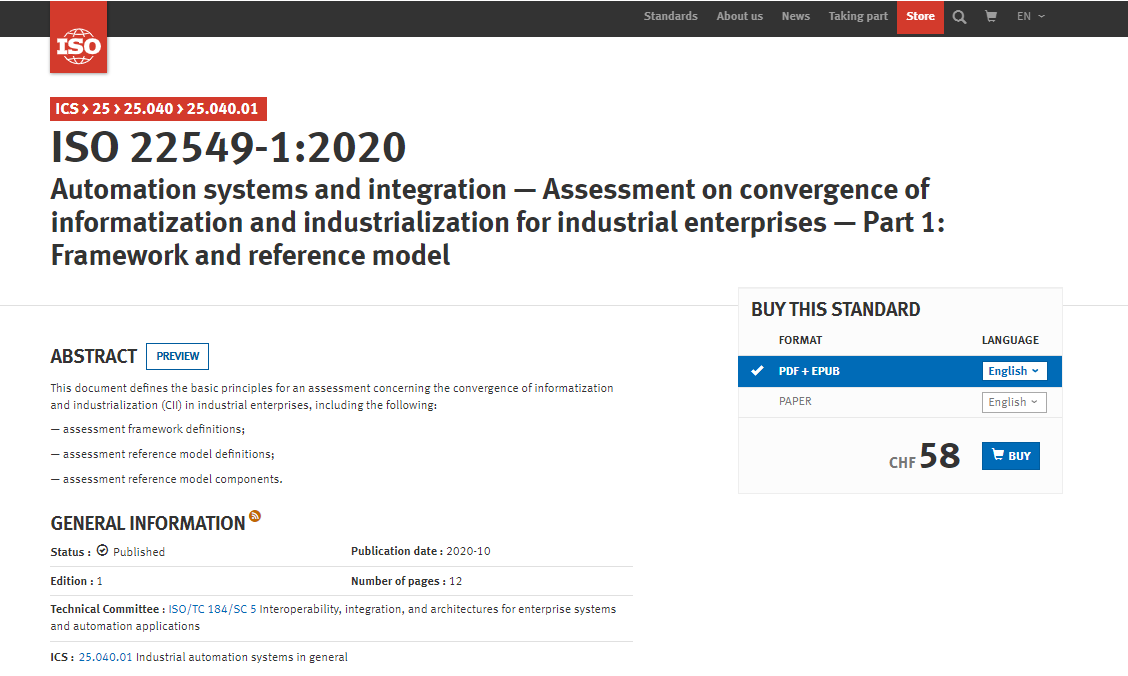The image size is (1128, 676).
Task: Open the shopping cart icon
Action: (991, 17)
